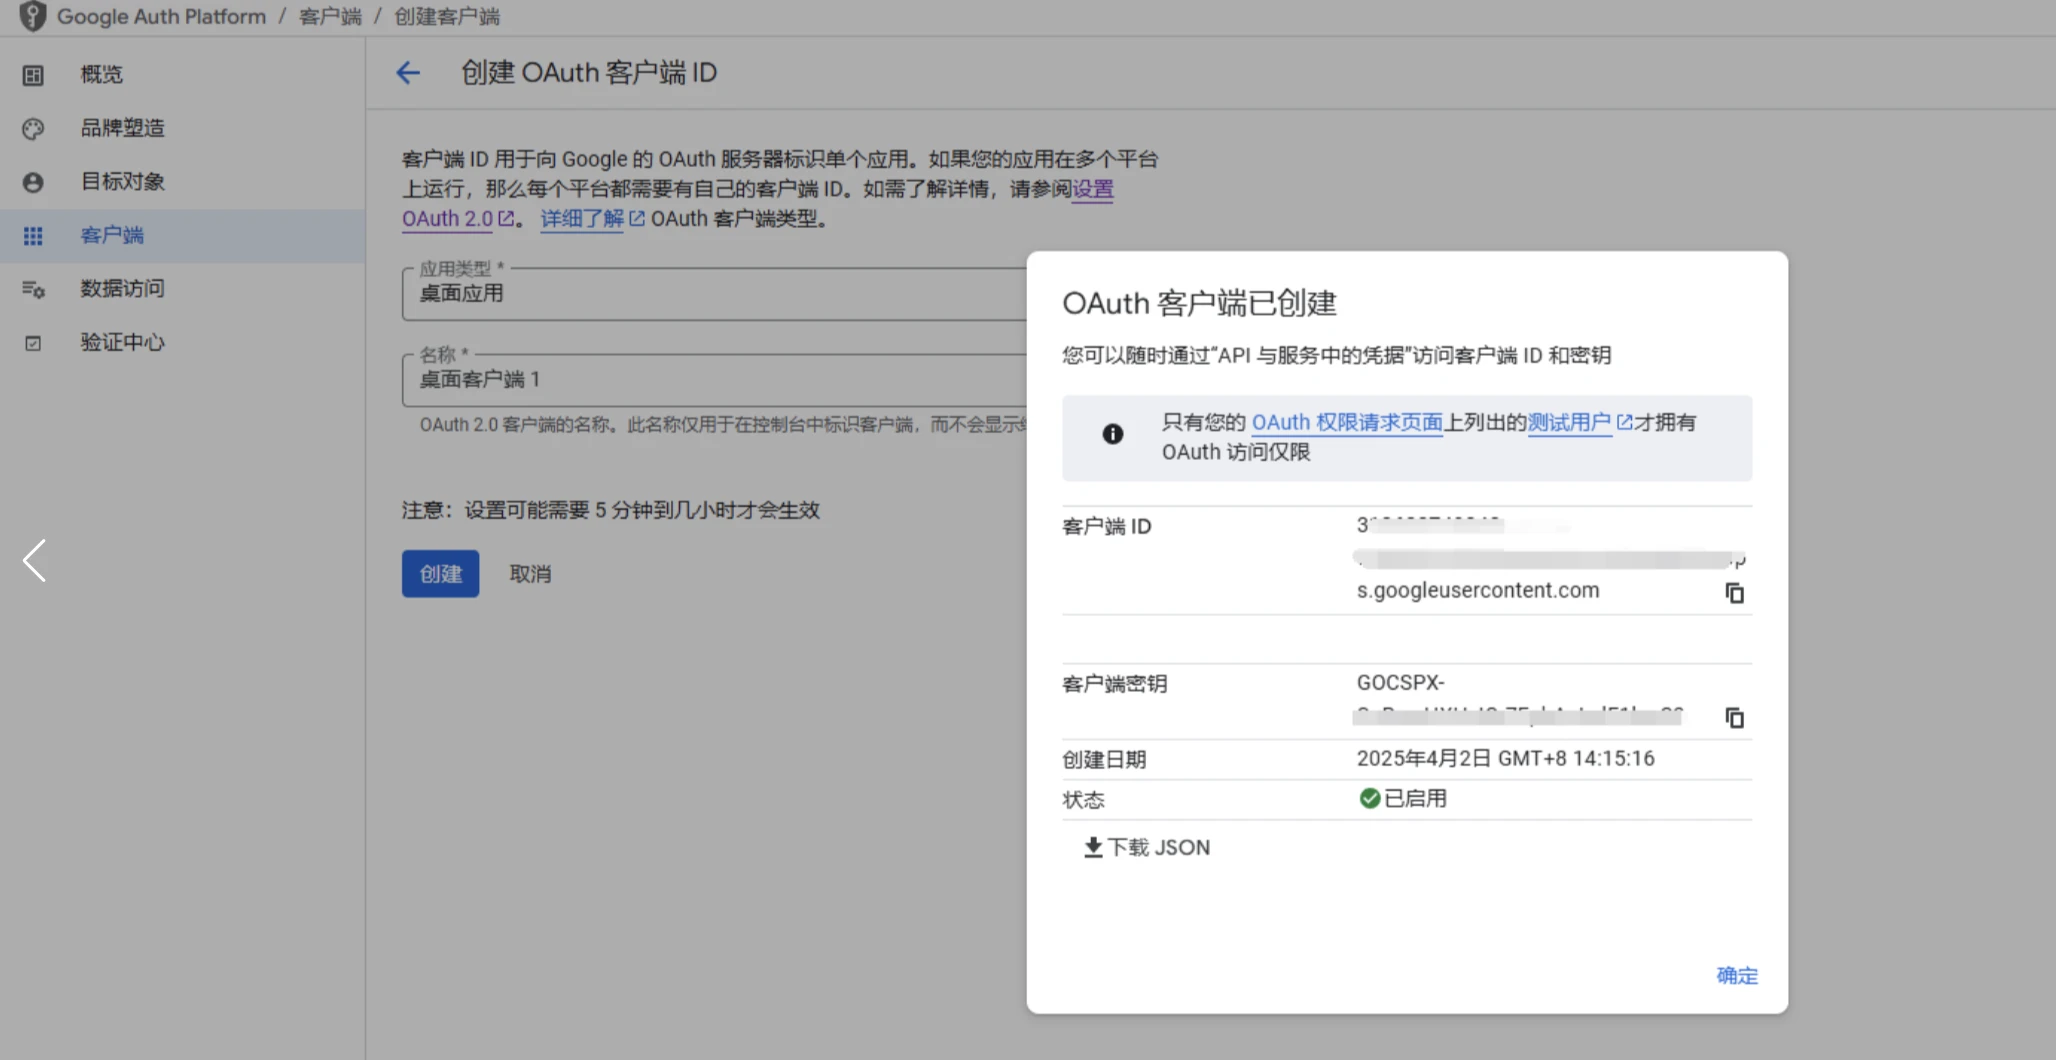Click the 取消 button
The width and height of the screenshot is (2056, 1060).
pyautogui.click(x=530, y=574)
